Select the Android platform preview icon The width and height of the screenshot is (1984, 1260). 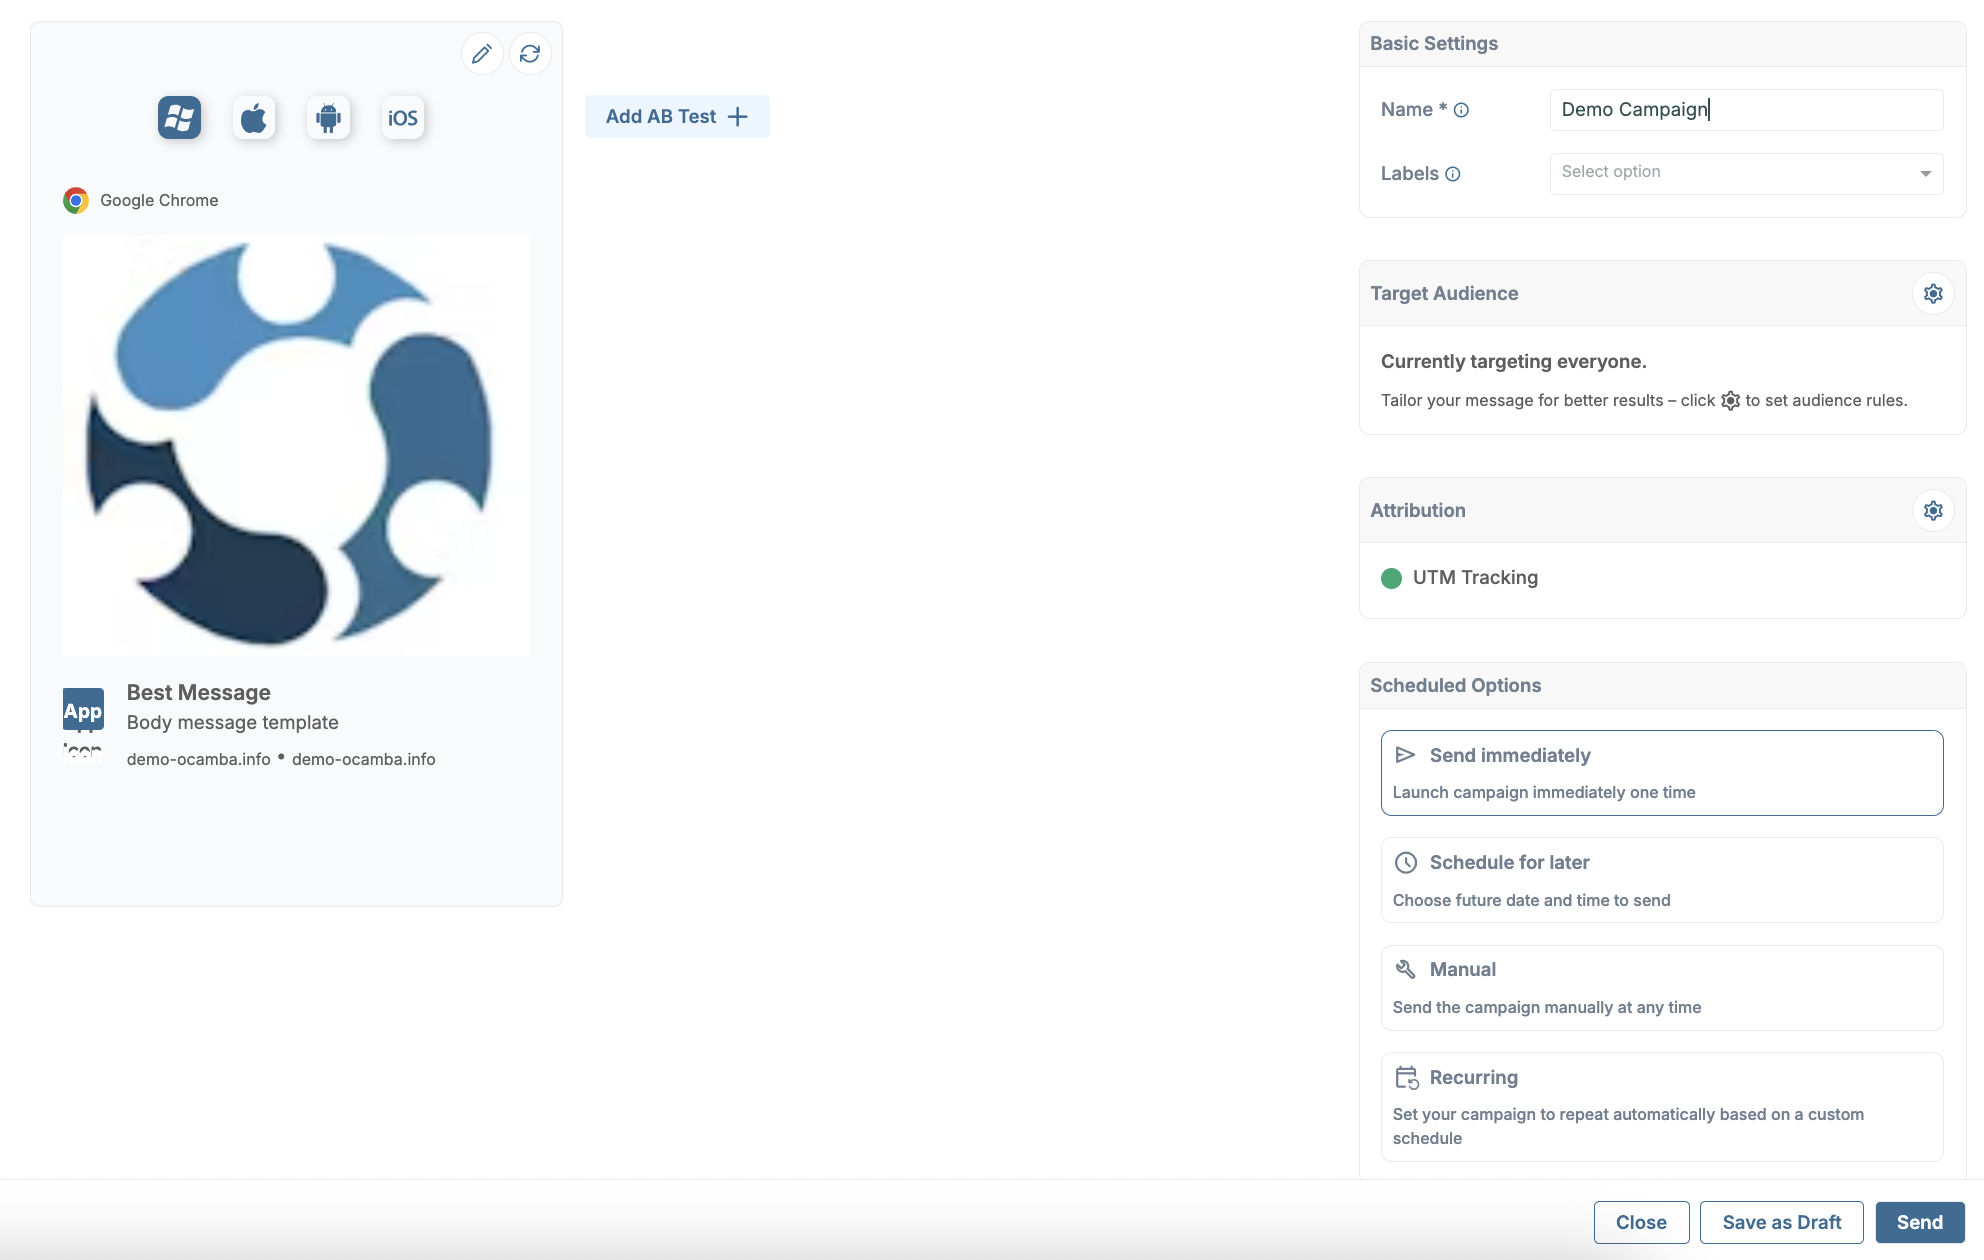328,118
